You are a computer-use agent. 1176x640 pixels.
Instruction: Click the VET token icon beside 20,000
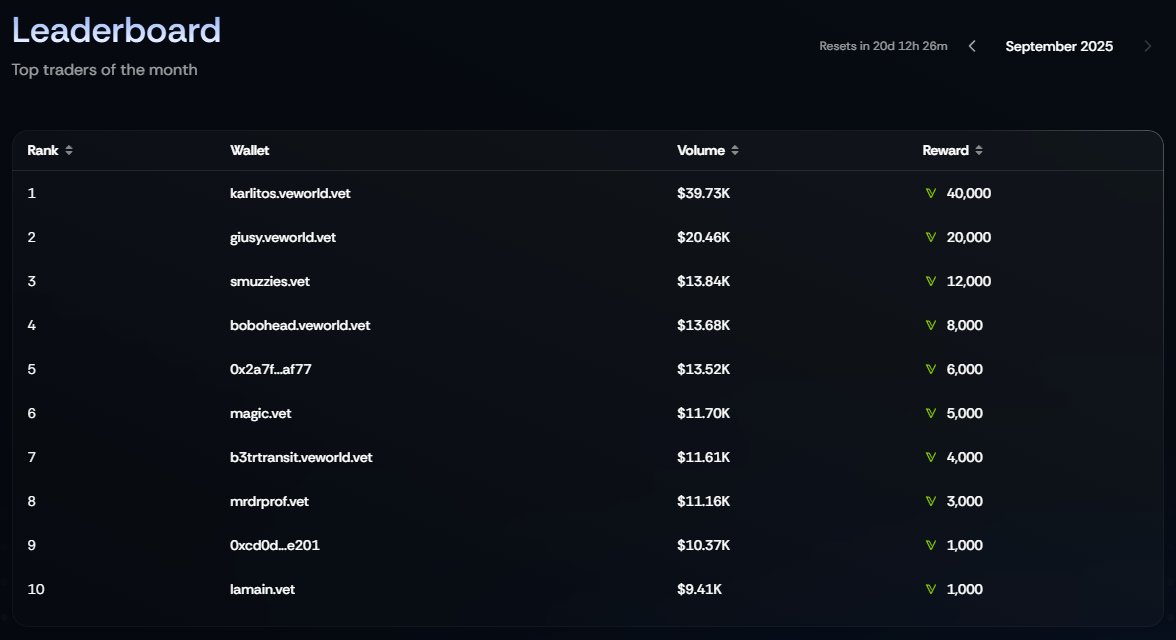coord(931,237)
